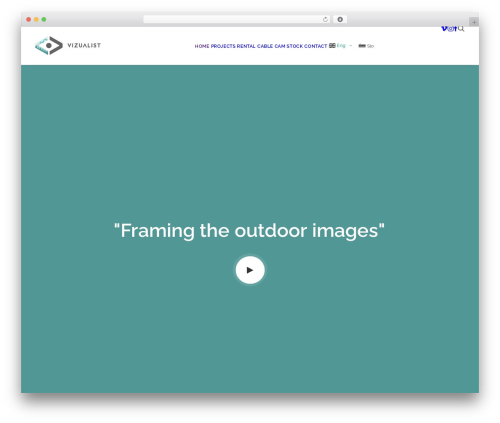This screenshot has width=500, height=423.
Task: Play the hero video
Action: click(x=250, y=270)
